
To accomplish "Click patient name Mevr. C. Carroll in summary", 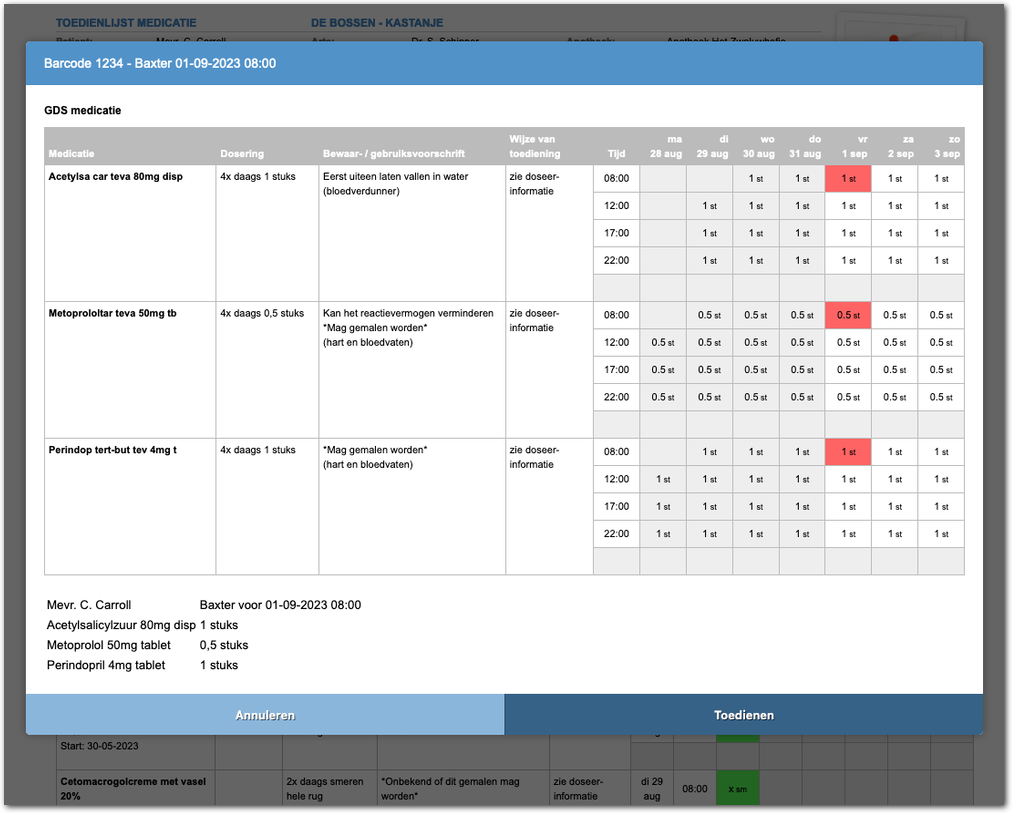I will click(x=89, y=605).
